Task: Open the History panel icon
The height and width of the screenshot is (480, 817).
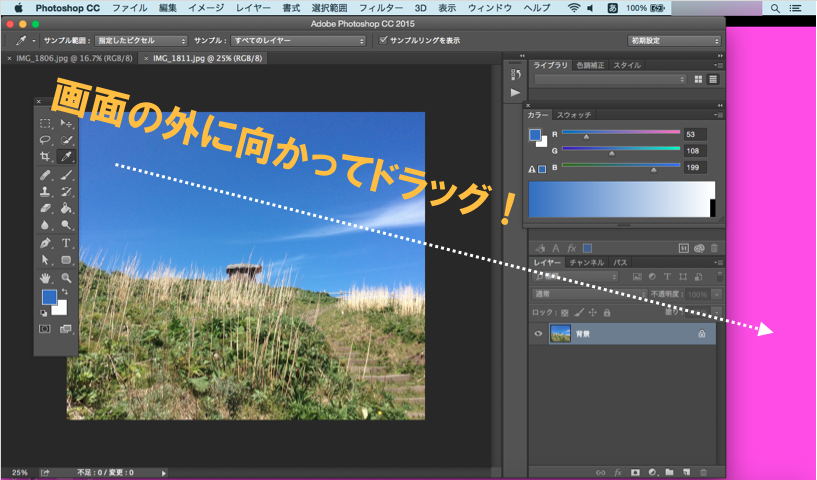Action: (x=515, y=75)
